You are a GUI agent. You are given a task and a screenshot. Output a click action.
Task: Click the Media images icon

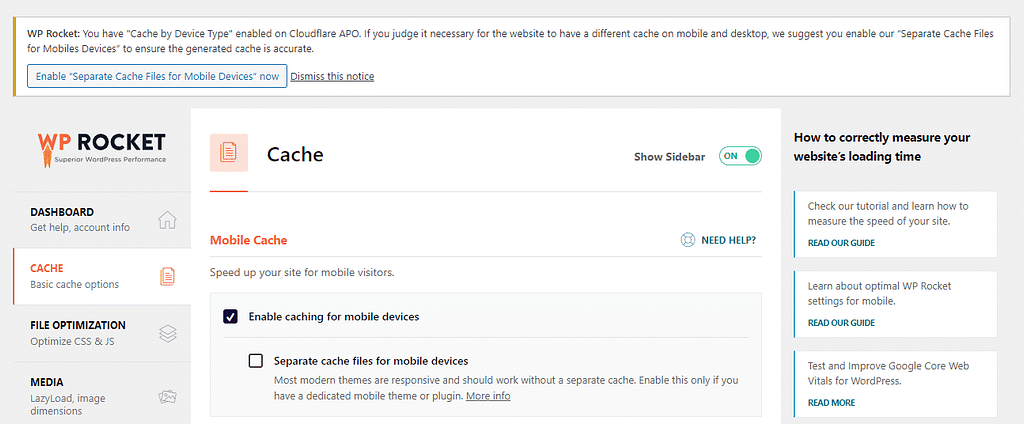click(168, 397)
